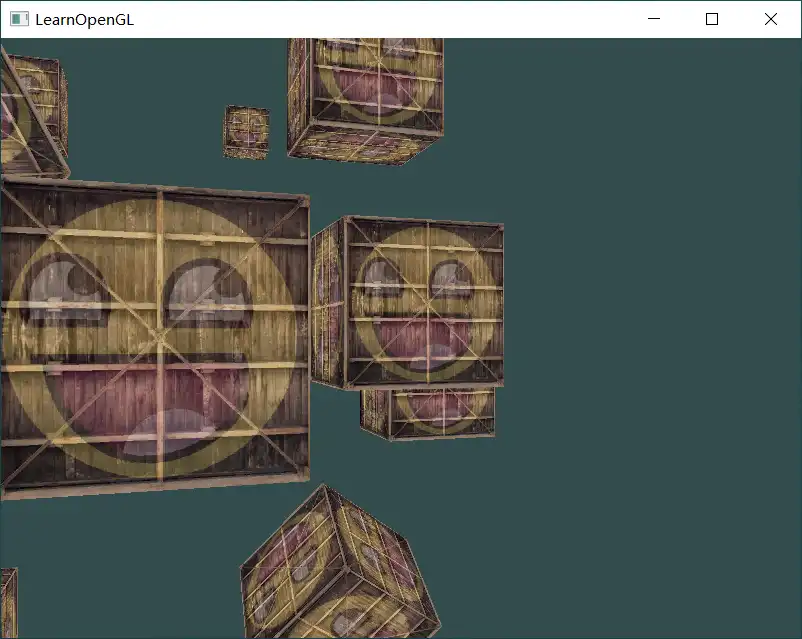Maximize the LearnOpenGL window
The width and height of the screenshot is (802, 639).
pos(712,19)
